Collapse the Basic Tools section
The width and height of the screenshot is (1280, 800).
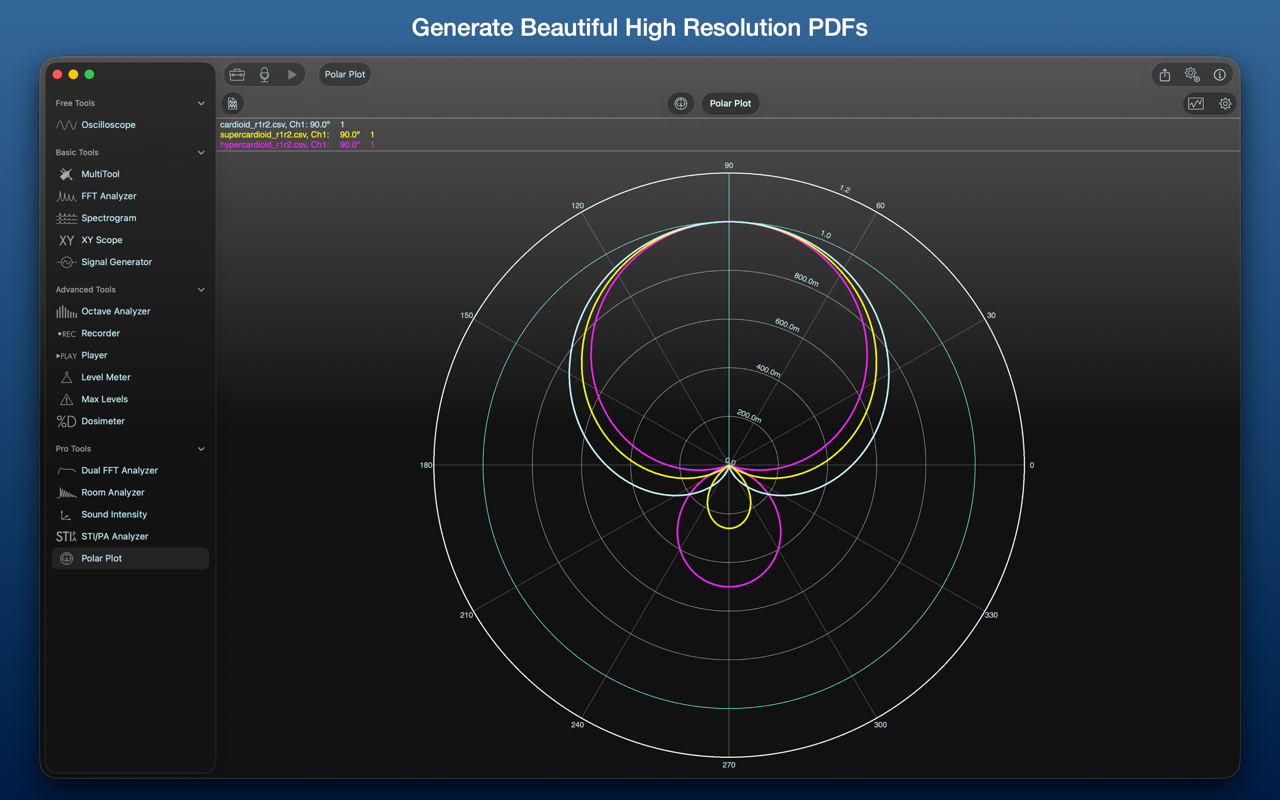pos(201,153)
